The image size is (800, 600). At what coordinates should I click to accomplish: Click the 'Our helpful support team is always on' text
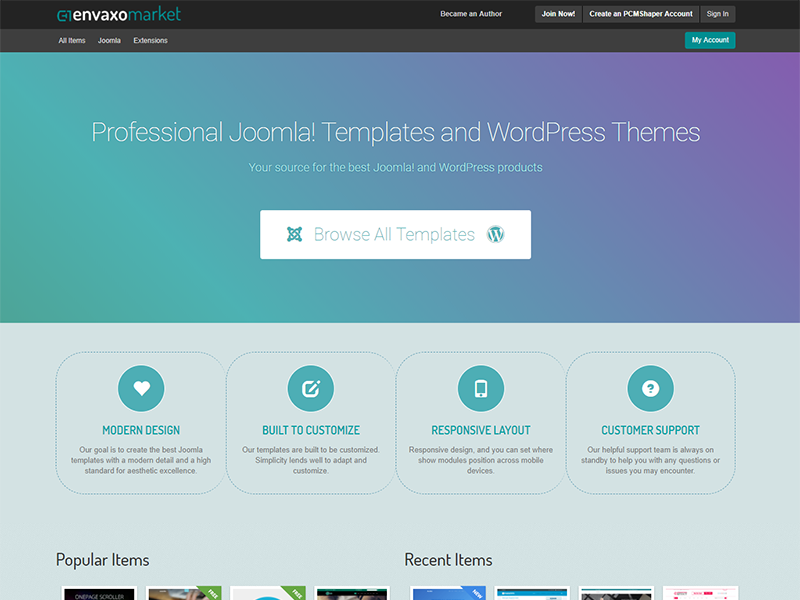[651, 460]
